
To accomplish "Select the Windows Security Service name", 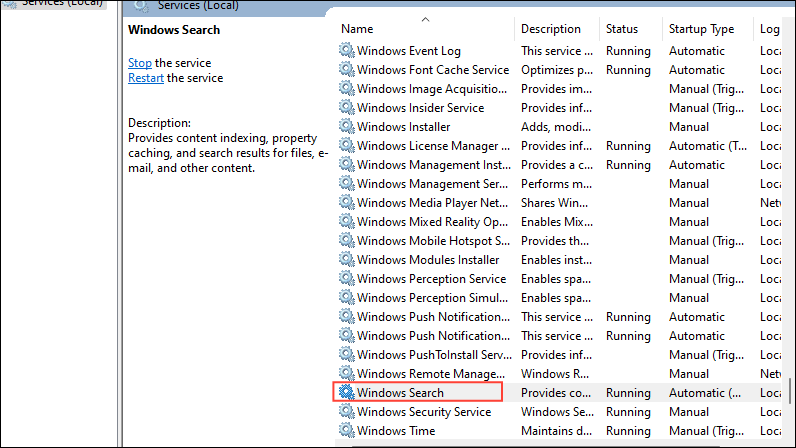I will point(424,411).
